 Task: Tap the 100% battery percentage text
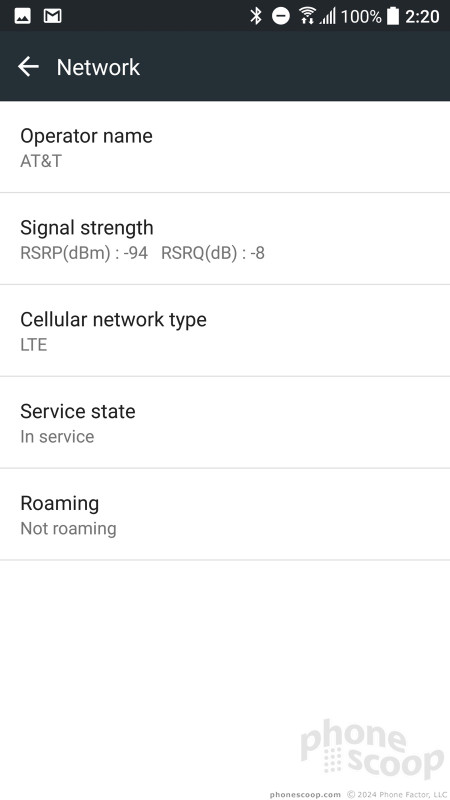pos(361,16)
